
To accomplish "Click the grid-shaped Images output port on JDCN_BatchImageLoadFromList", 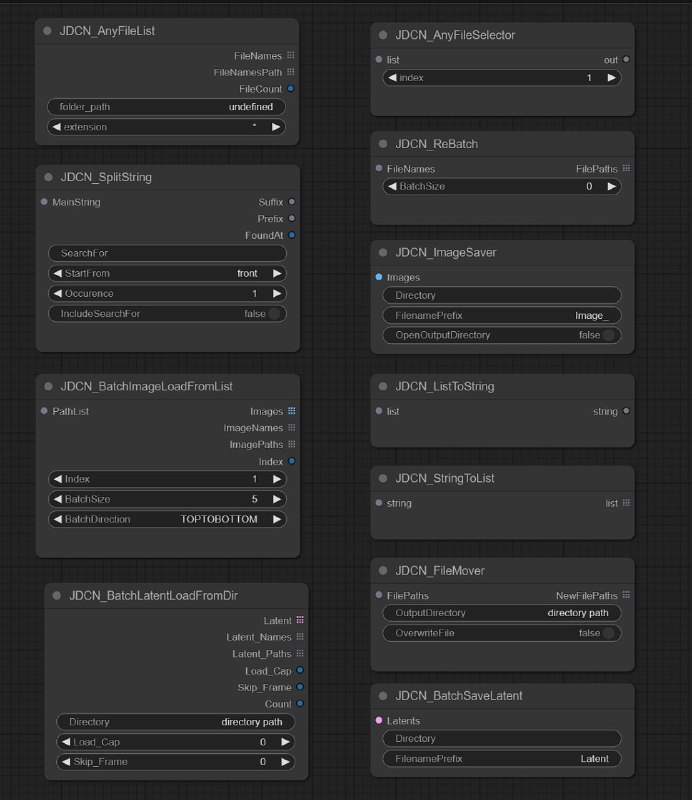I will coord(291,411).
